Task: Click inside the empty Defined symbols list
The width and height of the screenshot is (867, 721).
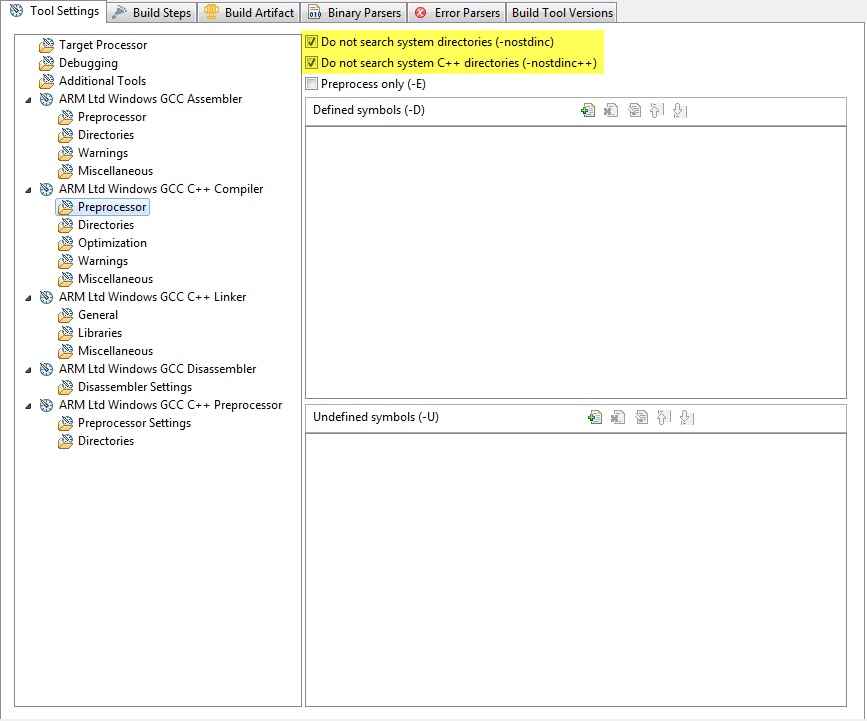Action: 575,260
